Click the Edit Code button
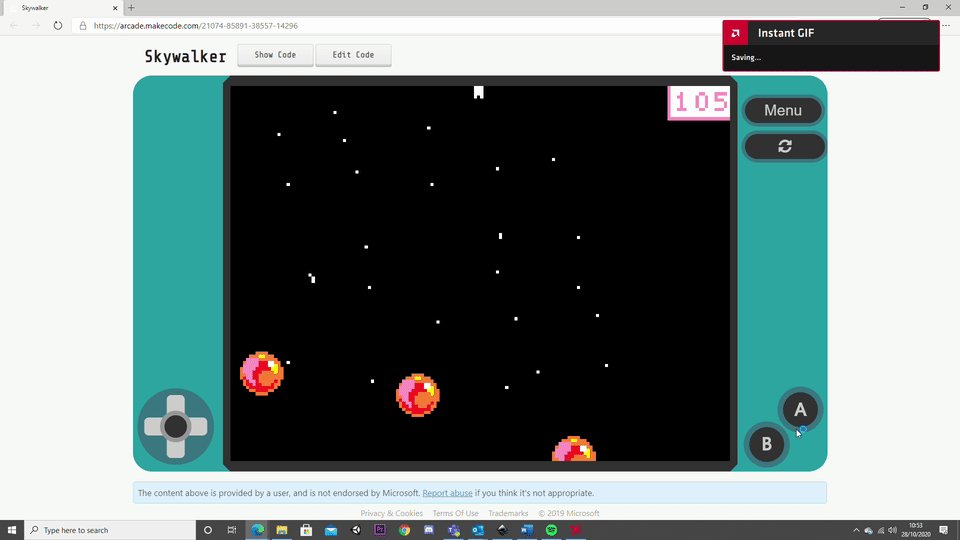Screen dimensions: 960x540 point(353,54)
